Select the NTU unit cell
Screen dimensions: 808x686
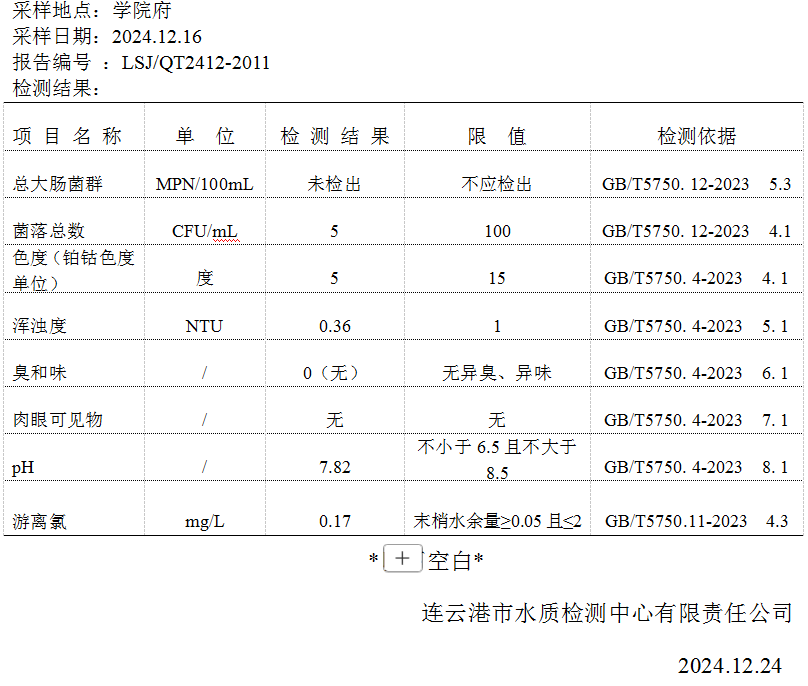pyautogui.click(x=204, y=326)
